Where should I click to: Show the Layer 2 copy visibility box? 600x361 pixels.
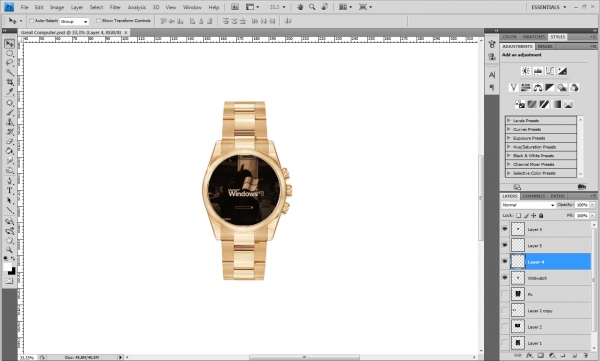coord(505,310)
